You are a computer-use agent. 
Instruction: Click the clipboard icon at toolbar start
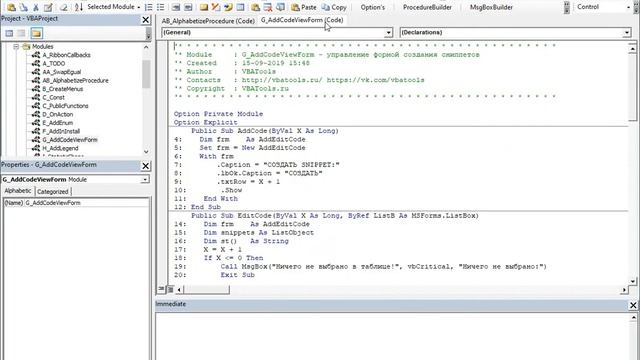click(x=11, y=7)
